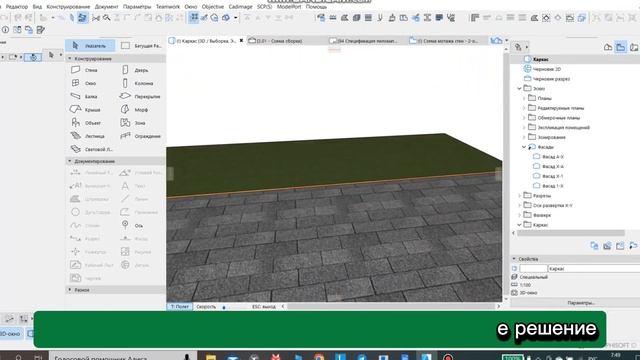Image resolution: width=640 pixels, height=360 pixels.
Task: Click the magnifier find-and-select toolbar icon
Action: (x=107, y=18)
